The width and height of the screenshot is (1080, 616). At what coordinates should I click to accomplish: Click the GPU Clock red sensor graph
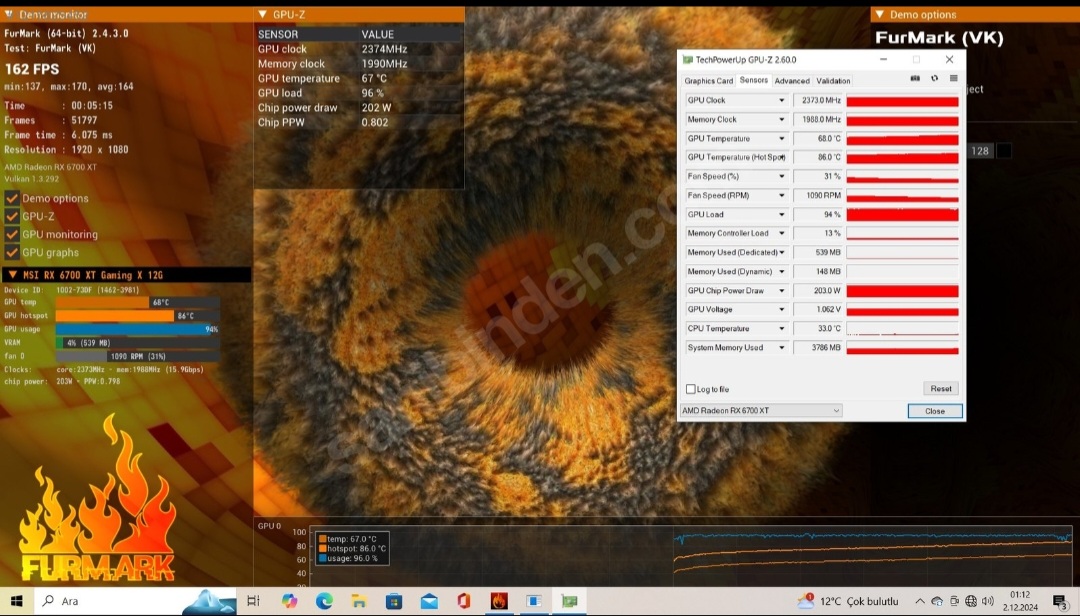[x=902, y=101]
